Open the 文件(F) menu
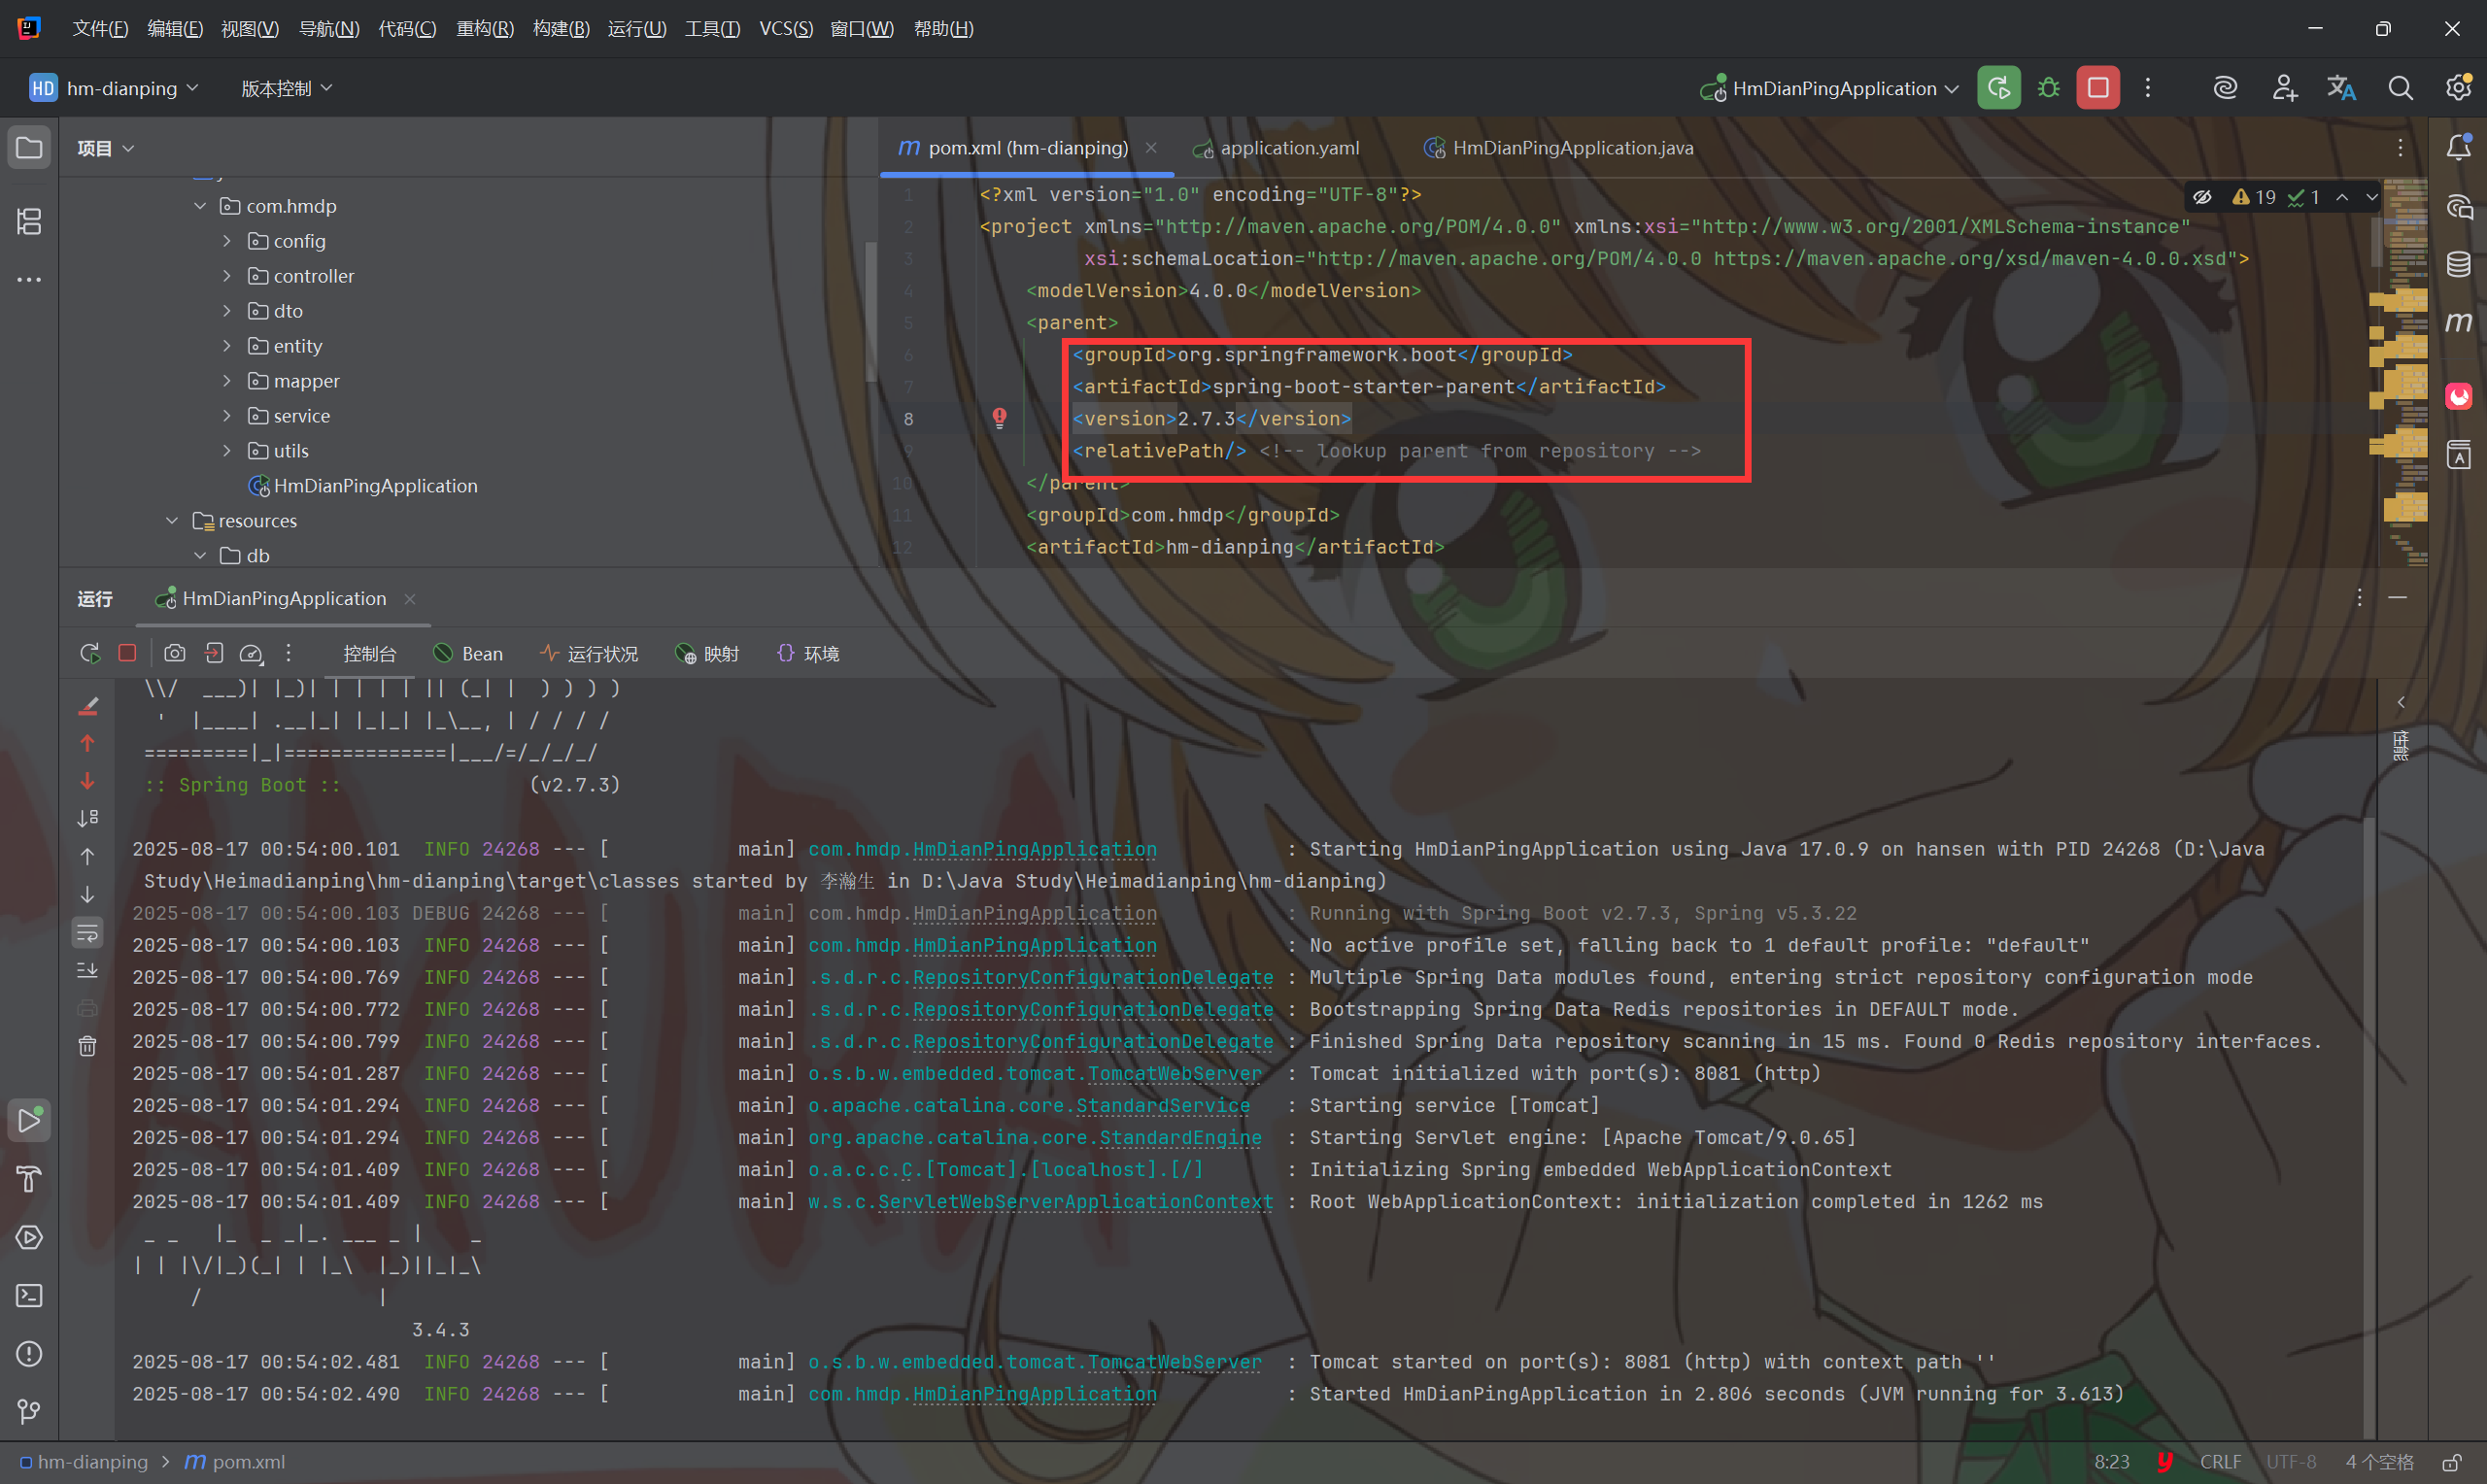The height and width of the screenshot is (1484, 2487). (x=100, y=29)
